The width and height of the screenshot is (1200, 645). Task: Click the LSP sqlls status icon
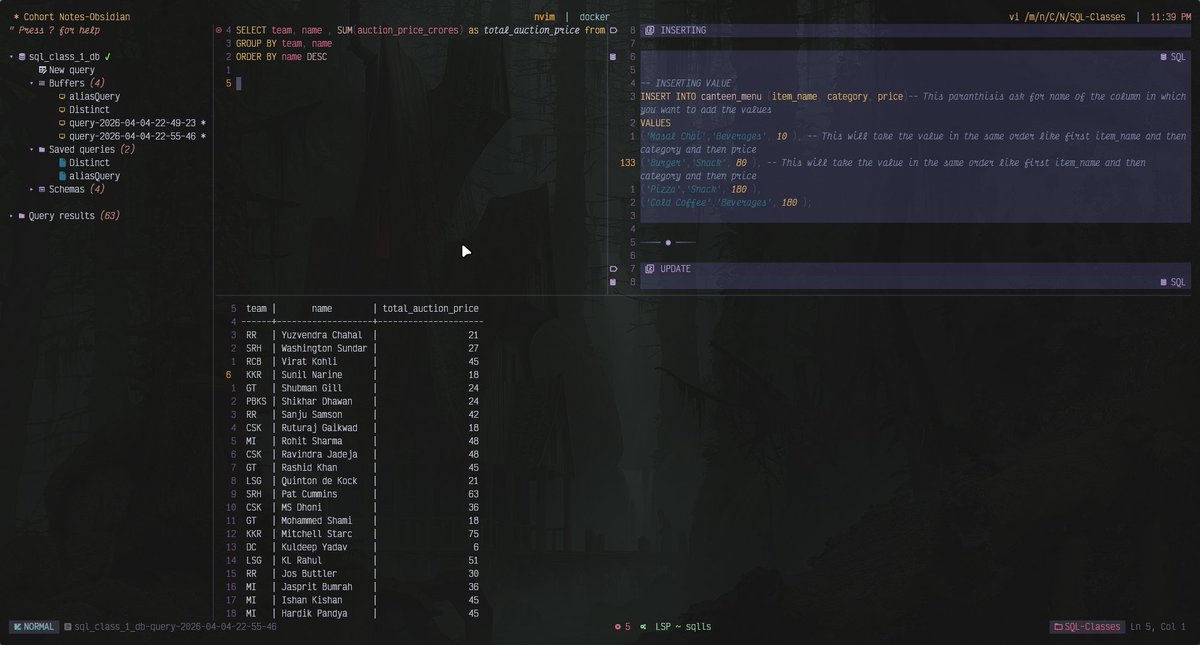(x=643, y=627)
